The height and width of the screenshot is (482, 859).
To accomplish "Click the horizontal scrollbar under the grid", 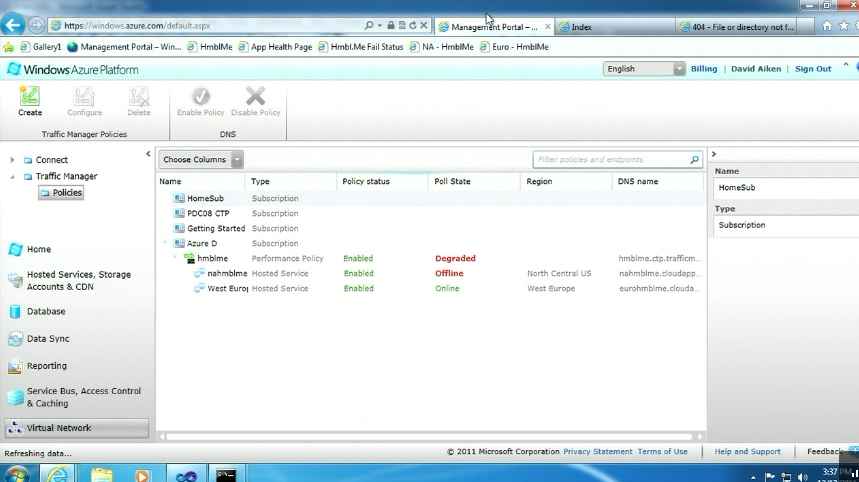I will click(x=431, y=437).
